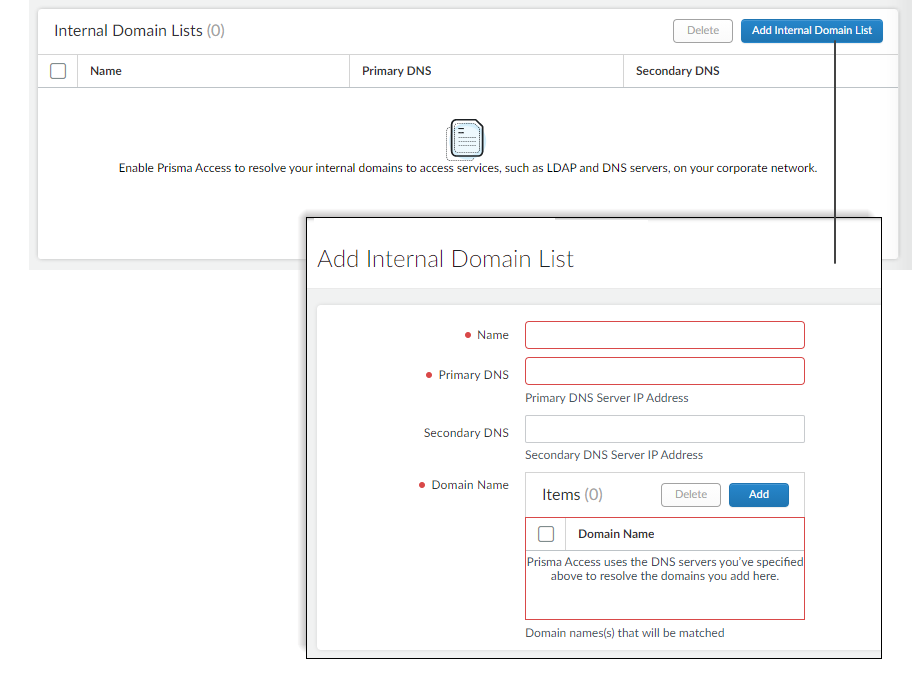This screenshot has width=912, height=687.
Task: Check the select-all checkbox in the main table
Action: click(58, 70)
